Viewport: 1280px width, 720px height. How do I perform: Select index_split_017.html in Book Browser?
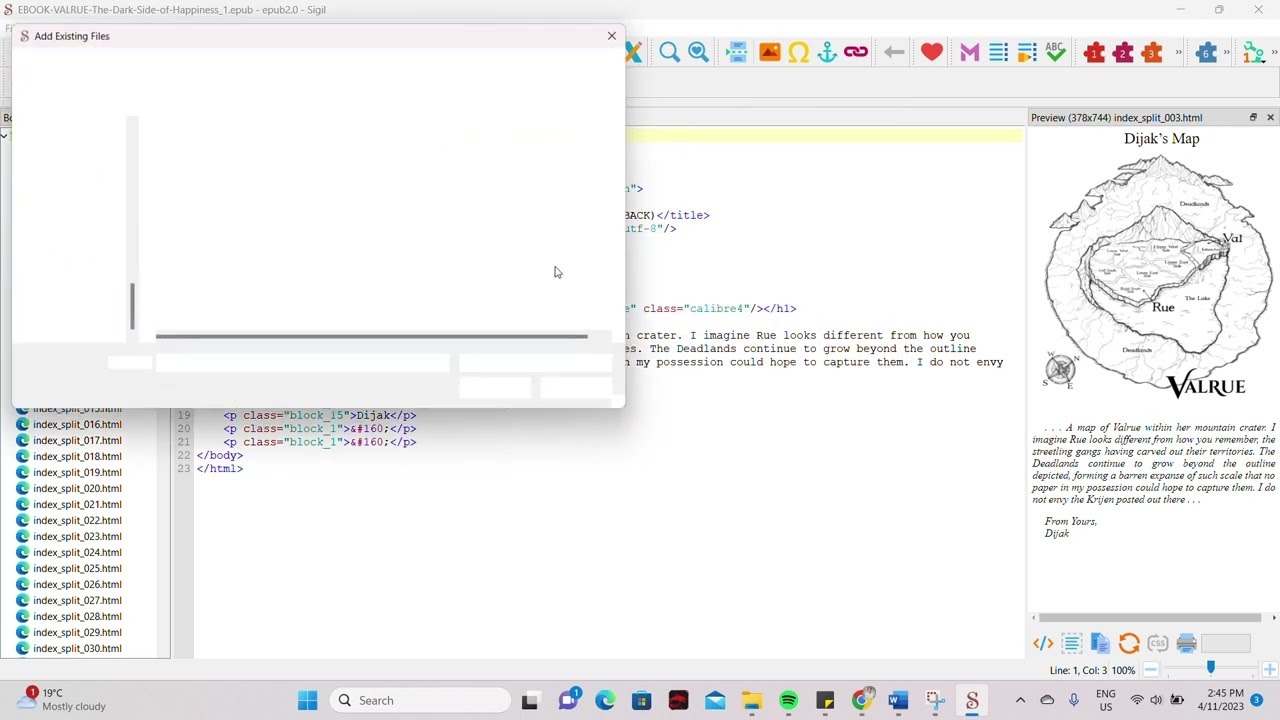[x=77, y=440]
